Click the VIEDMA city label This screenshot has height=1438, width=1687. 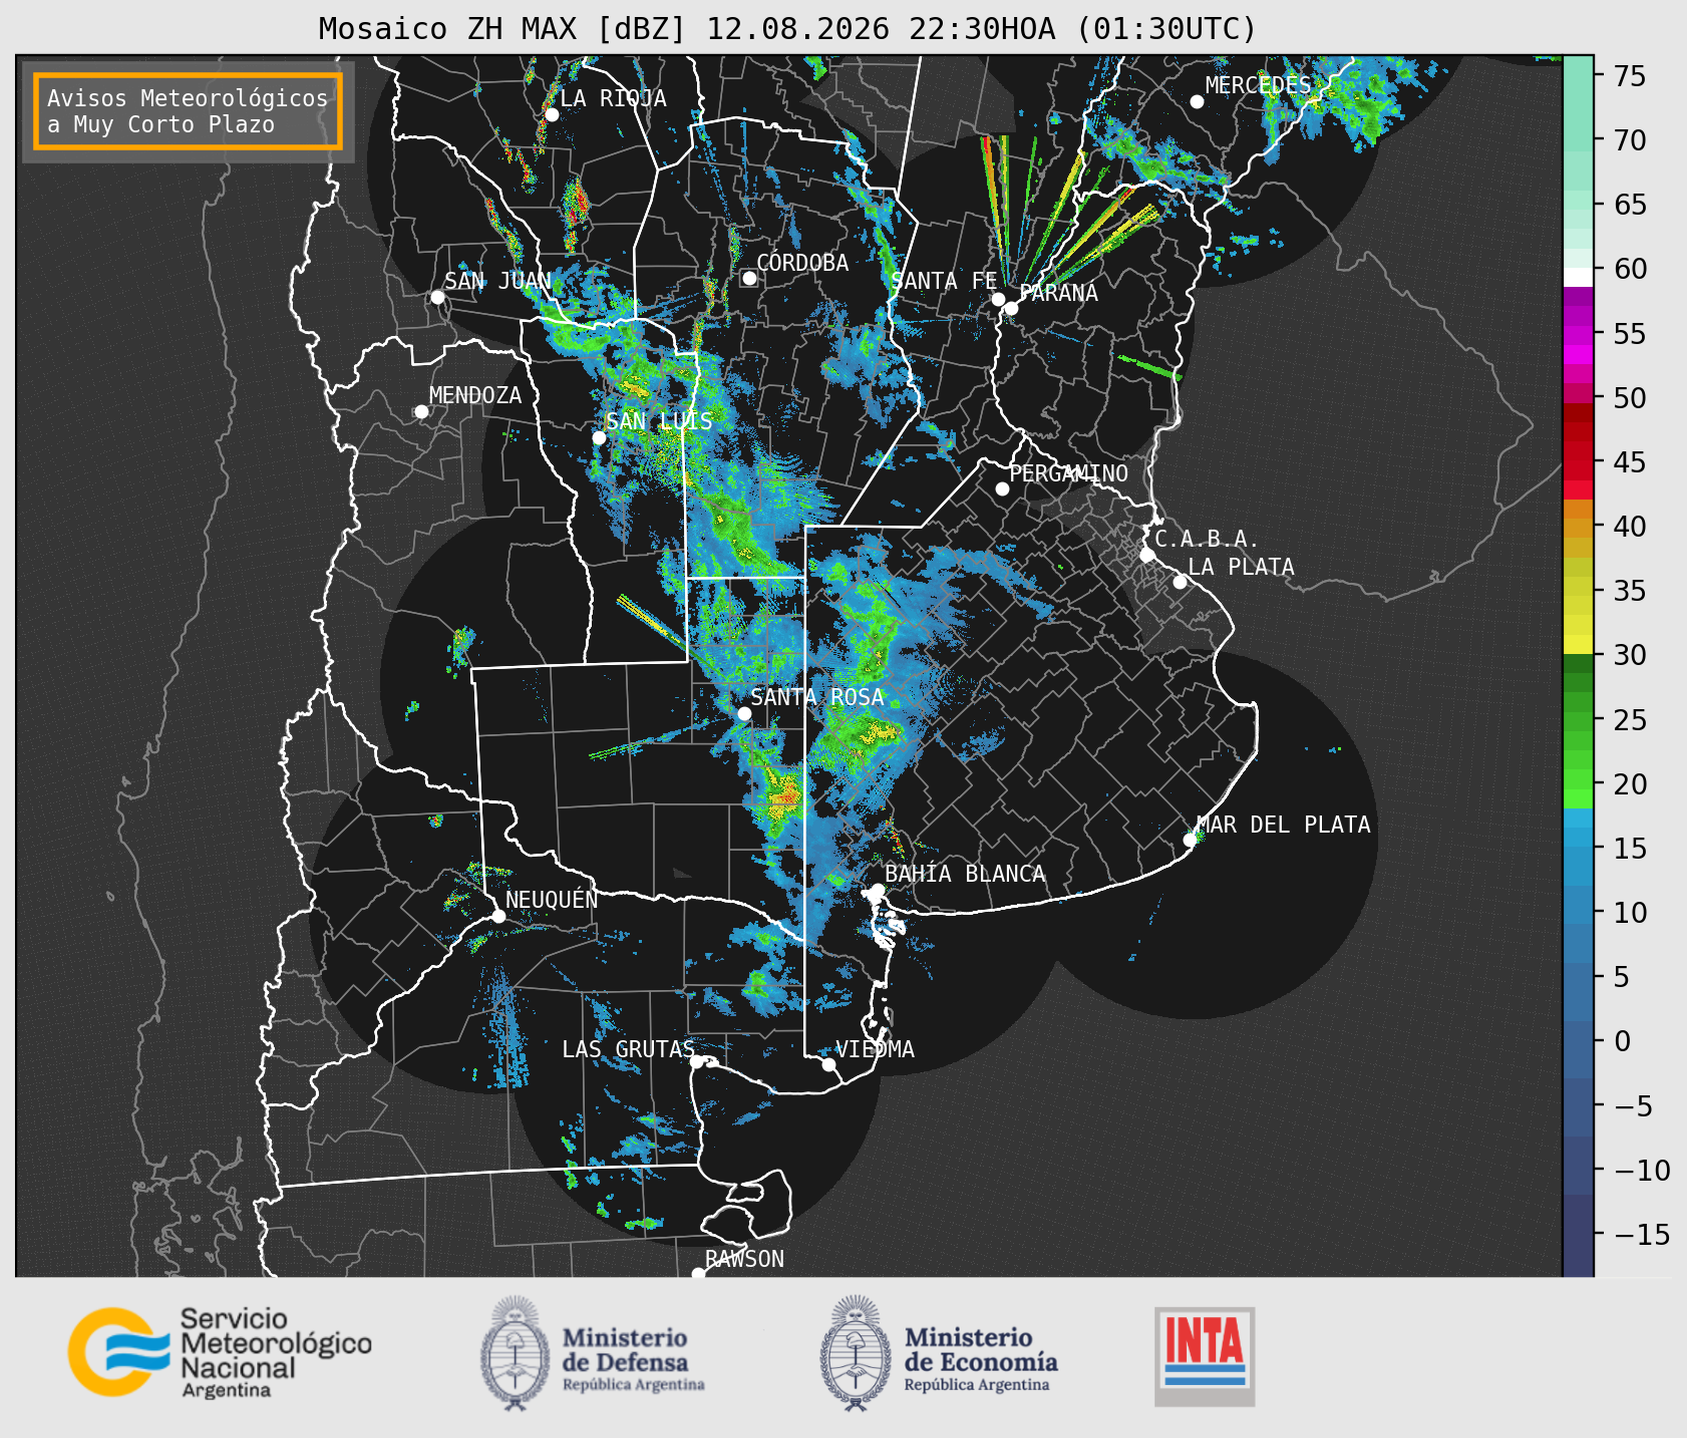(875, 1049)
